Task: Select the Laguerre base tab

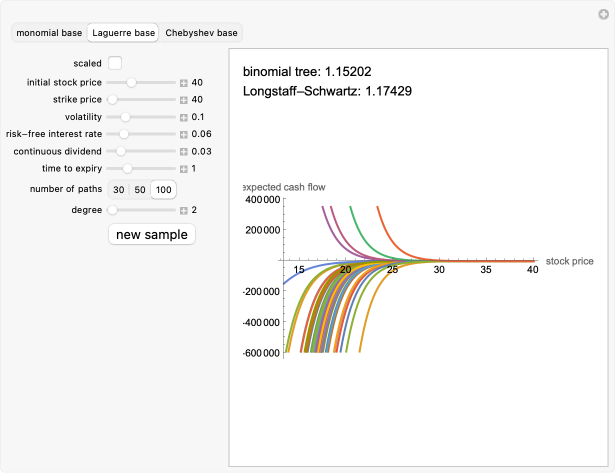Action: (x=123, y=33)
